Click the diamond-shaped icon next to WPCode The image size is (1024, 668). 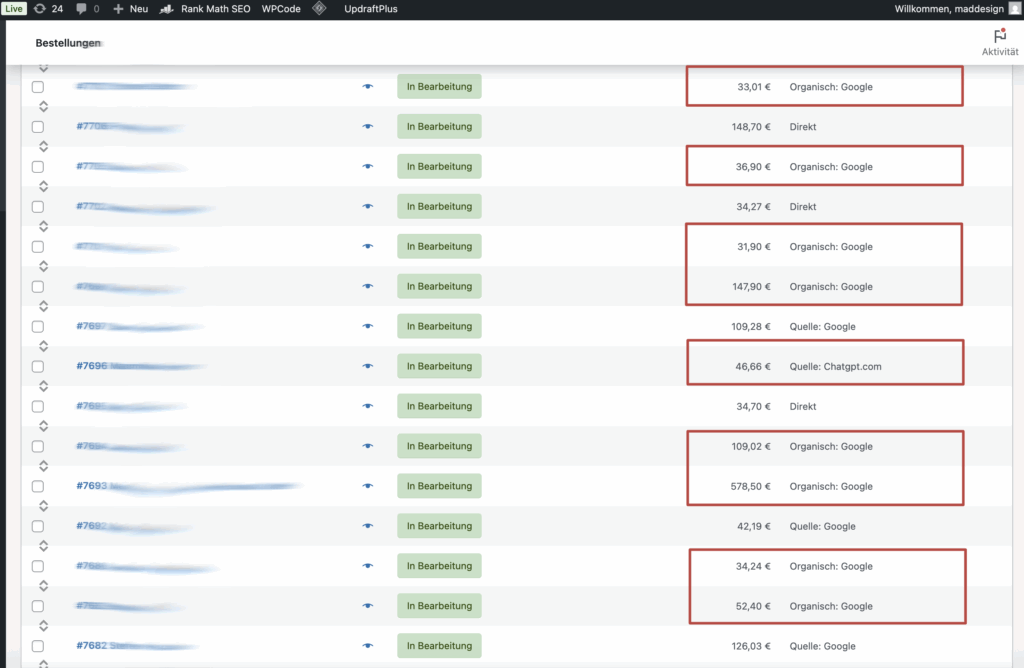319,8
